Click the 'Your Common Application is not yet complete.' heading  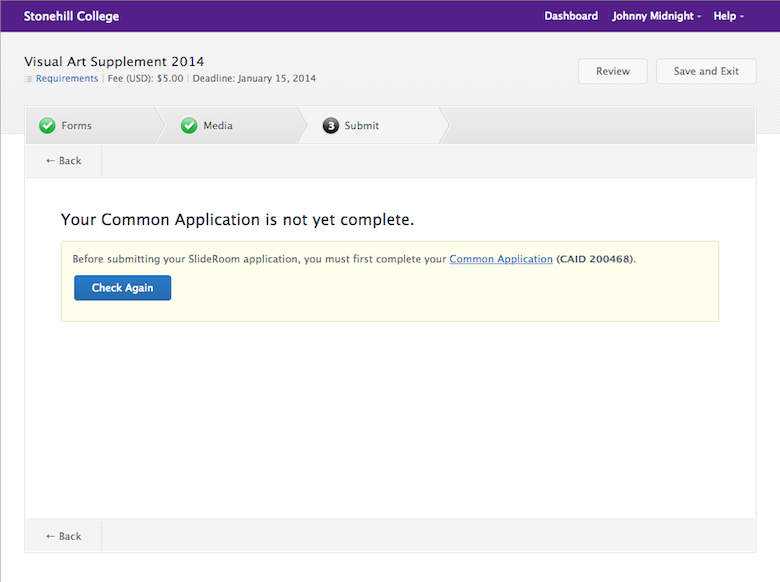pyautogui.click(x=237, y=220)
